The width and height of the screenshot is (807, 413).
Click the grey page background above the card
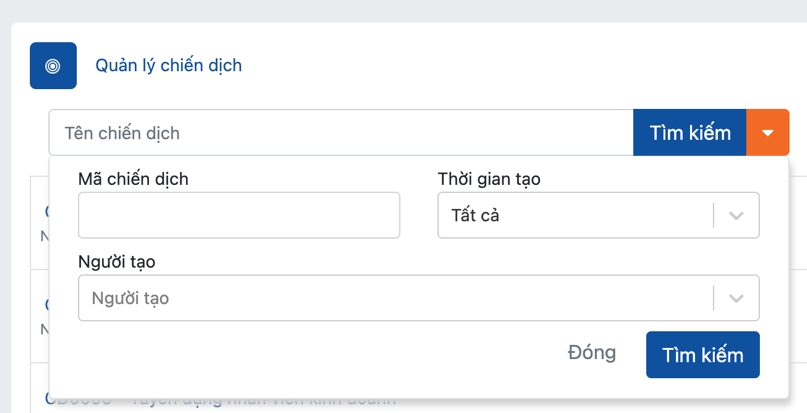[x=400, y=10]
